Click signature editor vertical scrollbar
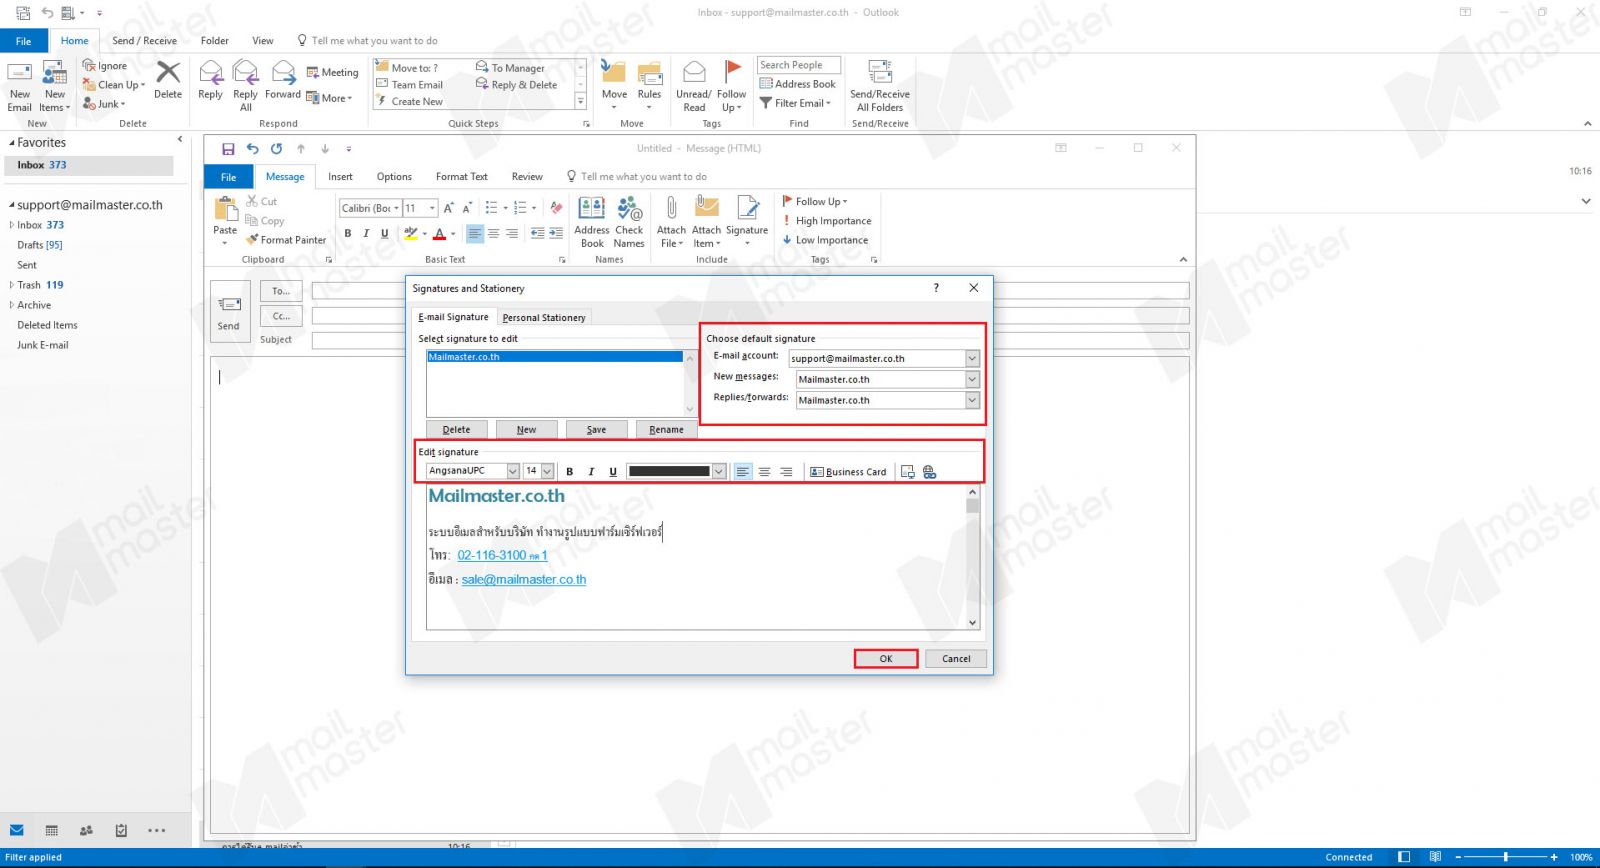 (973, 557)
